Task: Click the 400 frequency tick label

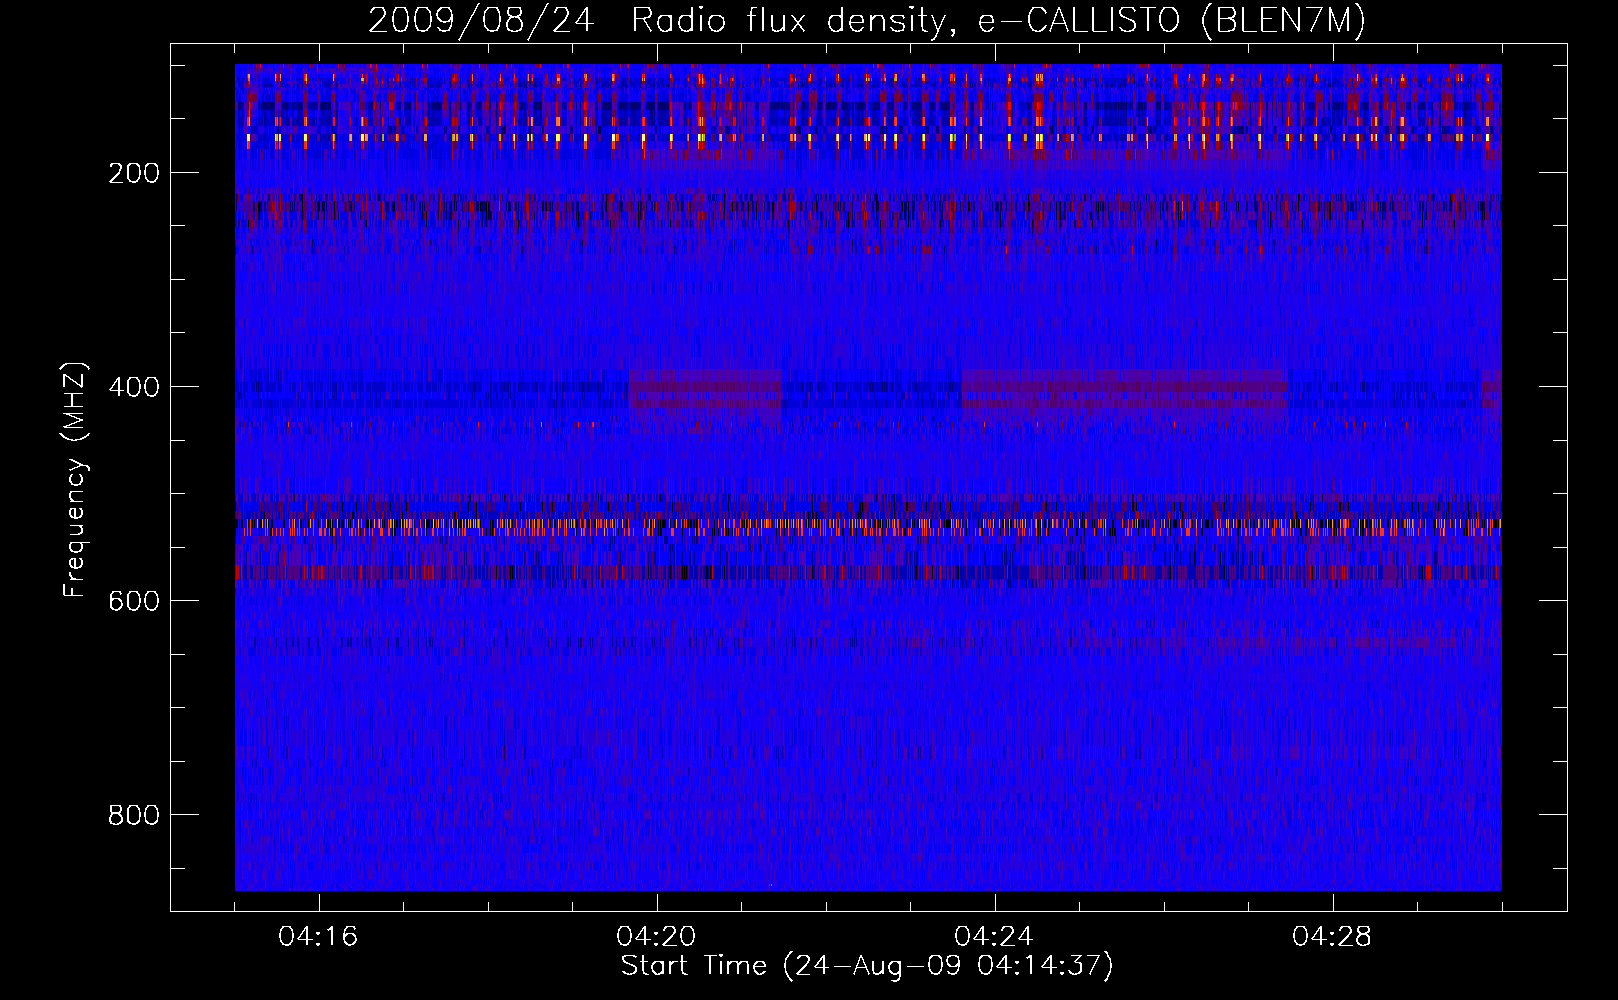Action: click(135, 387)
